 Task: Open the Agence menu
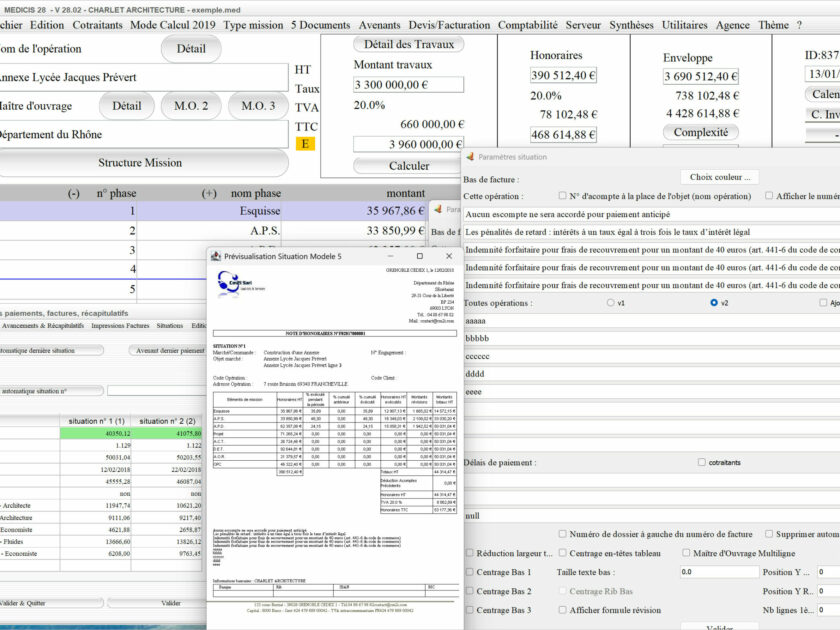coord(732,25)
